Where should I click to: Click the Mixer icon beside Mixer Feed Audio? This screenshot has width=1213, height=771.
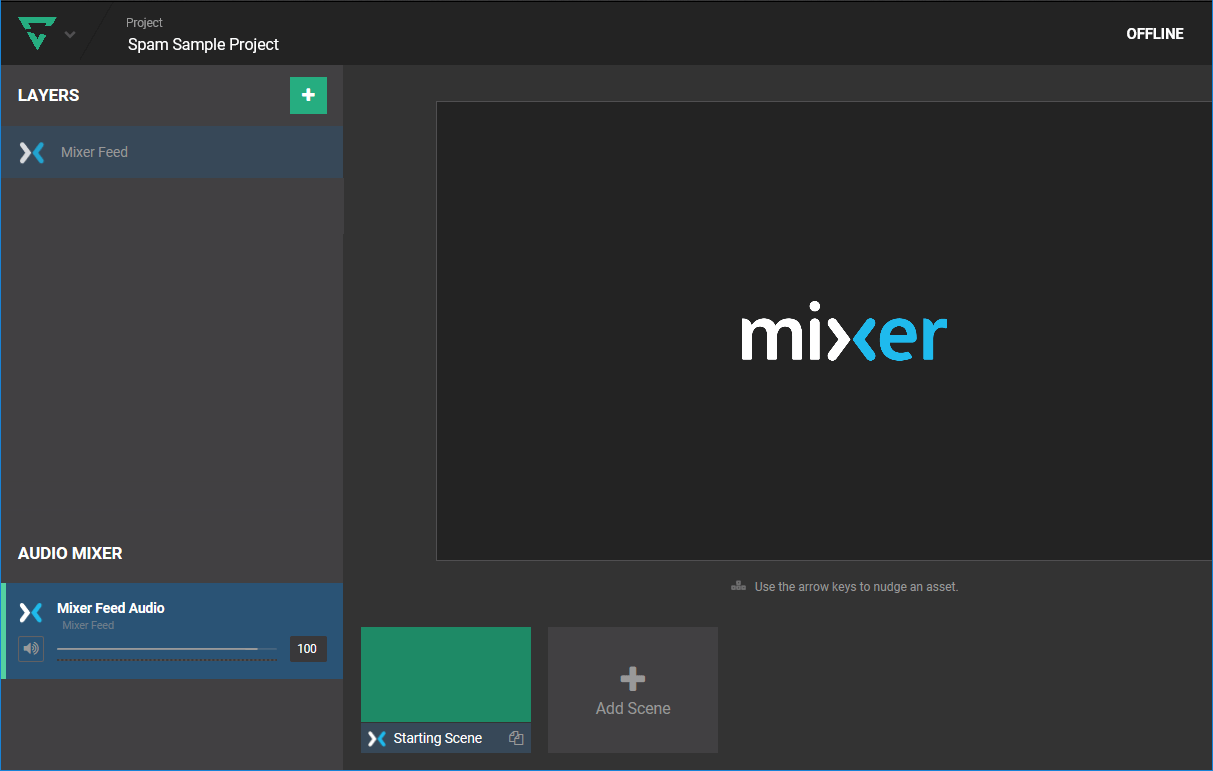click(x=31, y=612)
